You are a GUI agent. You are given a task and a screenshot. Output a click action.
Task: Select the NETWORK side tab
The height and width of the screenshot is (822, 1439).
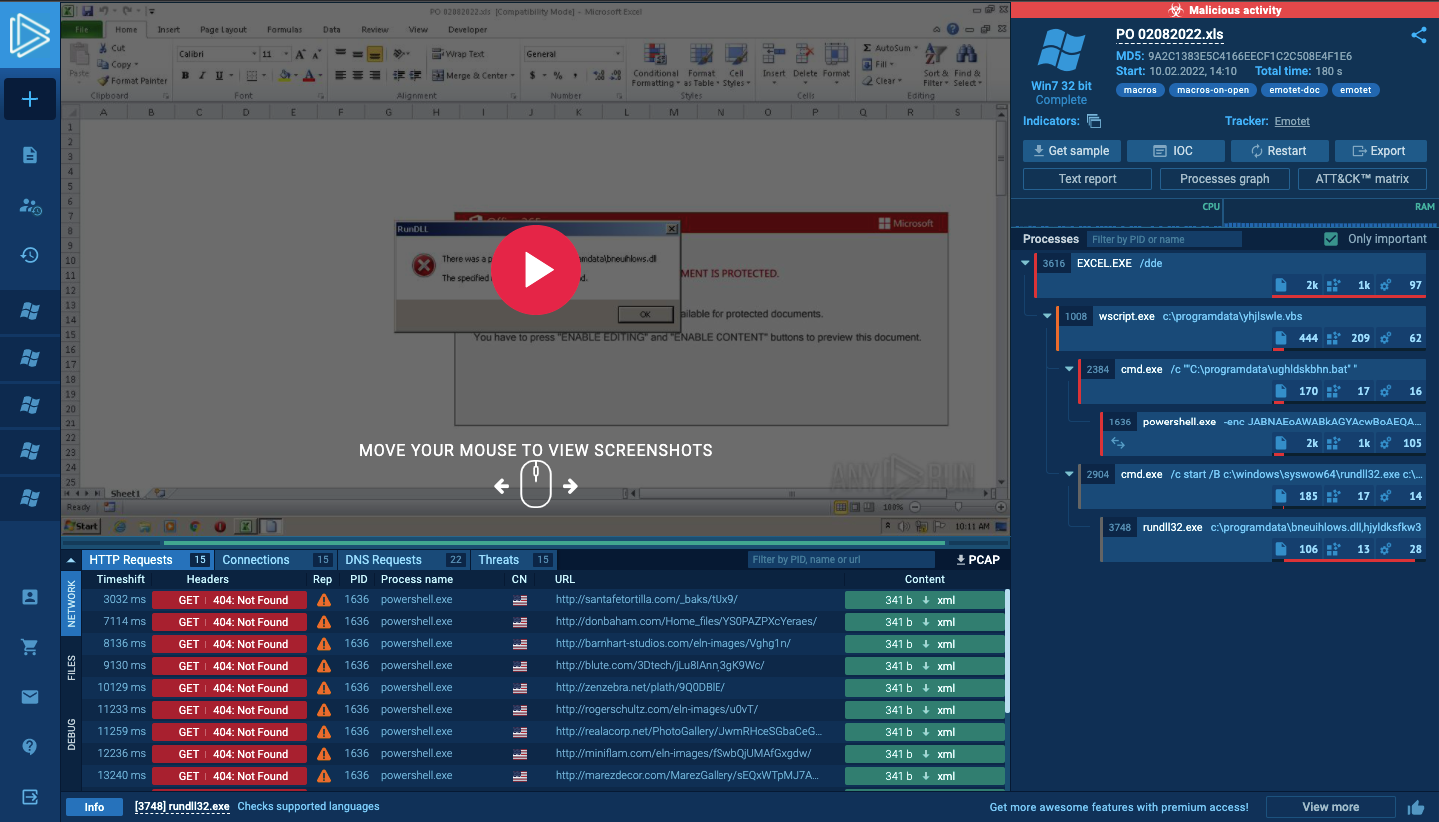pyautogui.click(x=71, y=603)
